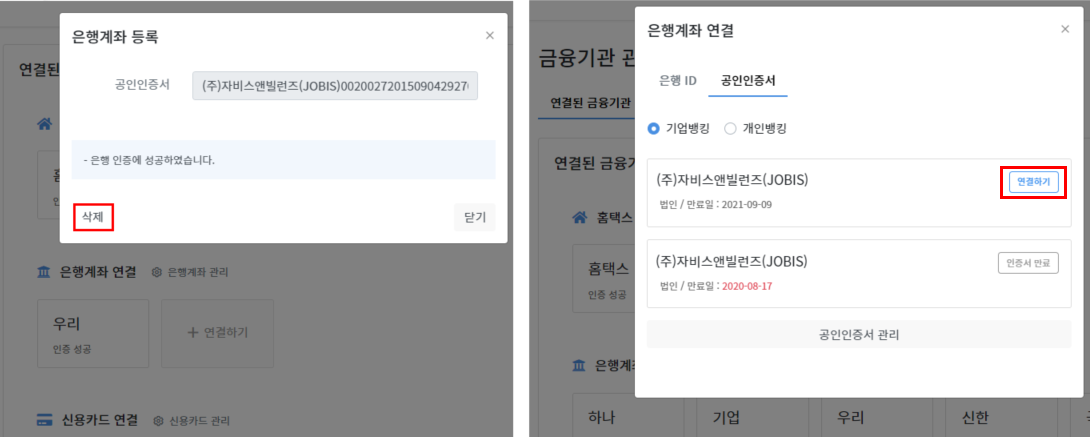Click the gear icon next to 은행계좌 관리
This screenshot has width=1090, height=437.
[x=157, y=272]
